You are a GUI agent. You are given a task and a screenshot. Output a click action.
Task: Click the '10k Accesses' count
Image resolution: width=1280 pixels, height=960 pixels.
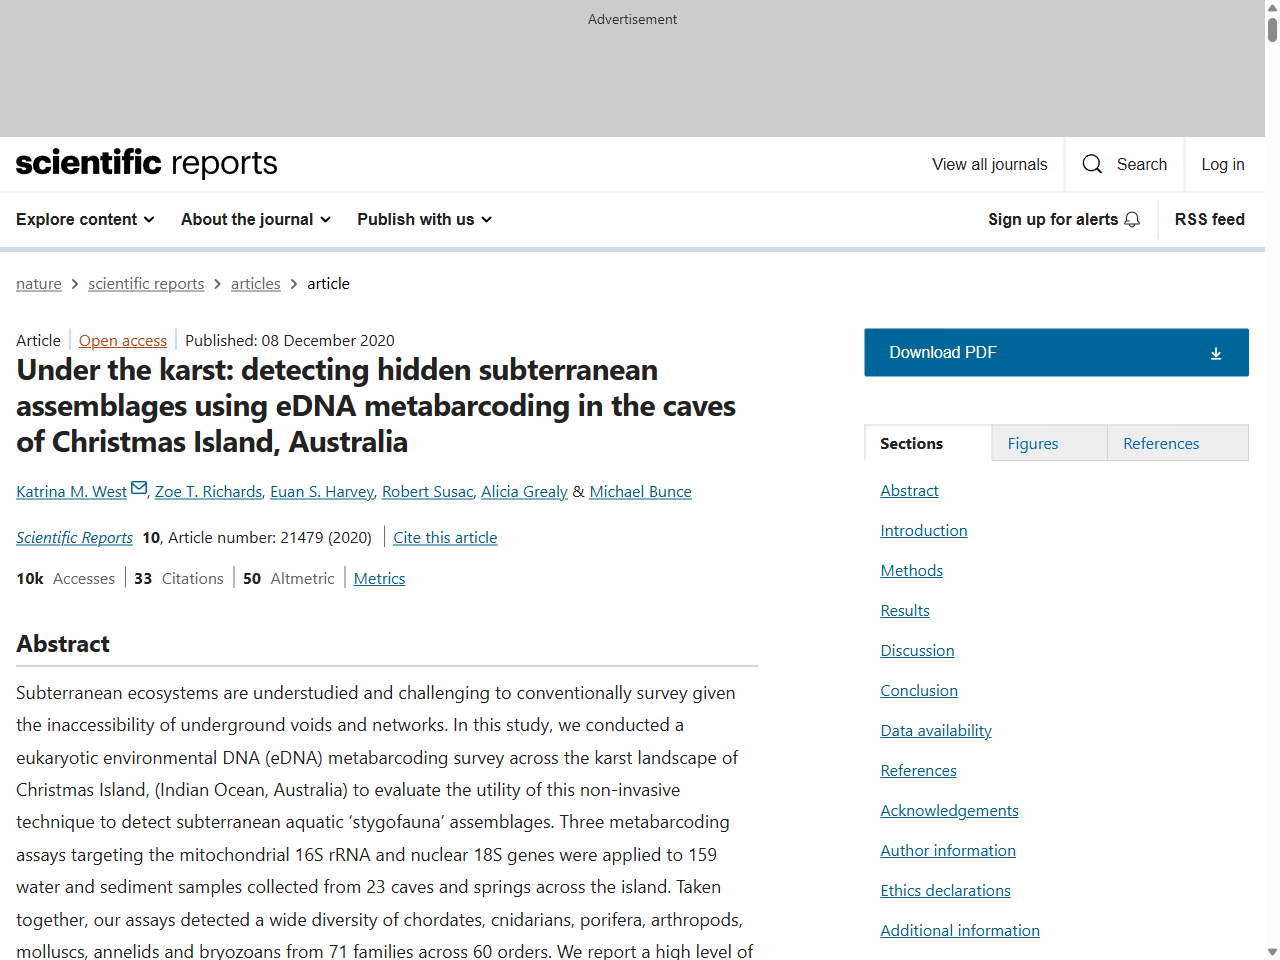66,579
